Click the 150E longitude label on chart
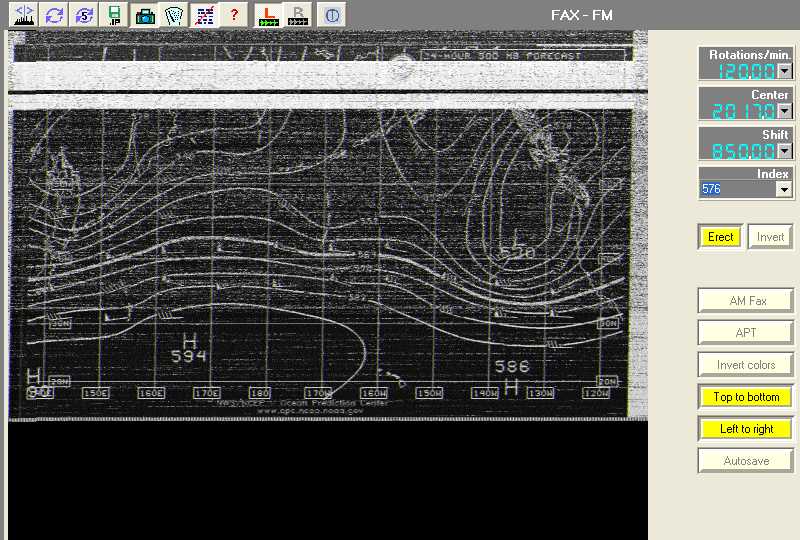This screenshot has height=540, width=800. coord(96,393)
